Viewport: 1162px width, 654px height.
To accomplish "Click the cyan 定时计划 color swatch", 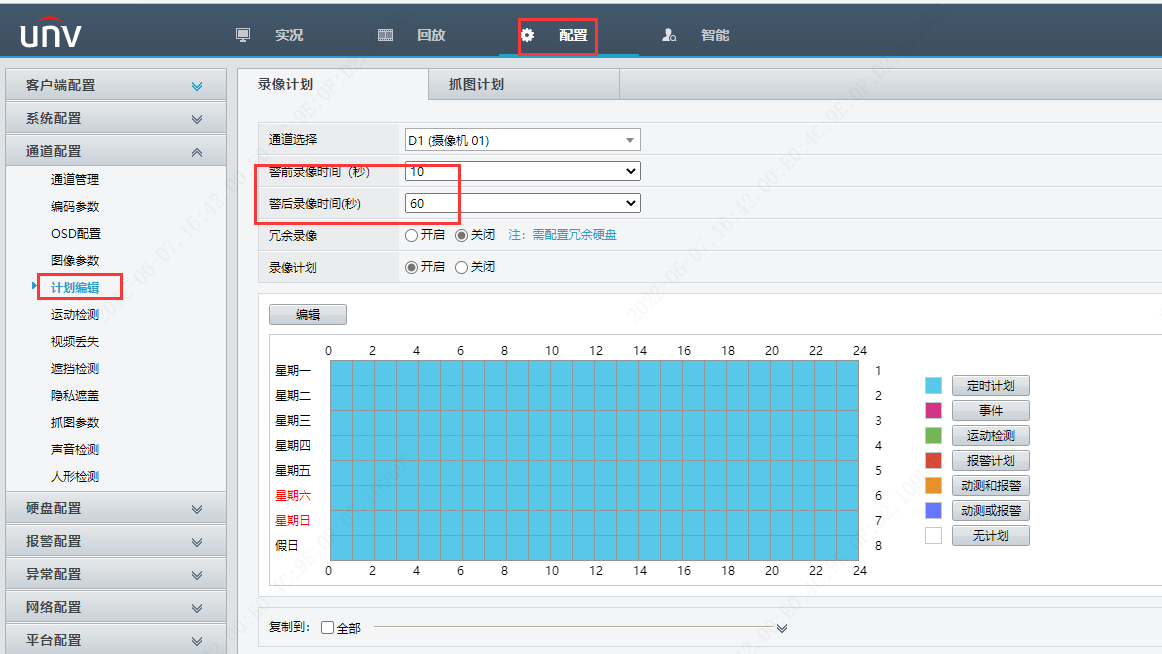I will click(932, 385).
